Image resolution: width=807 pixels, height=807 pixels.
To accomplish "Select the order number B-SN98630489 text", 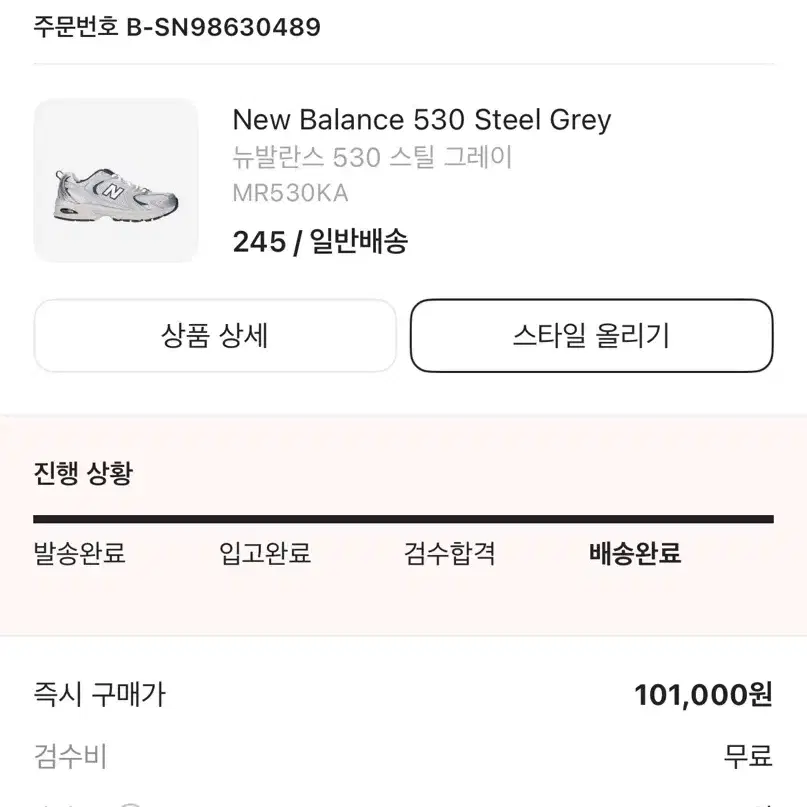I will click(224, 27).
